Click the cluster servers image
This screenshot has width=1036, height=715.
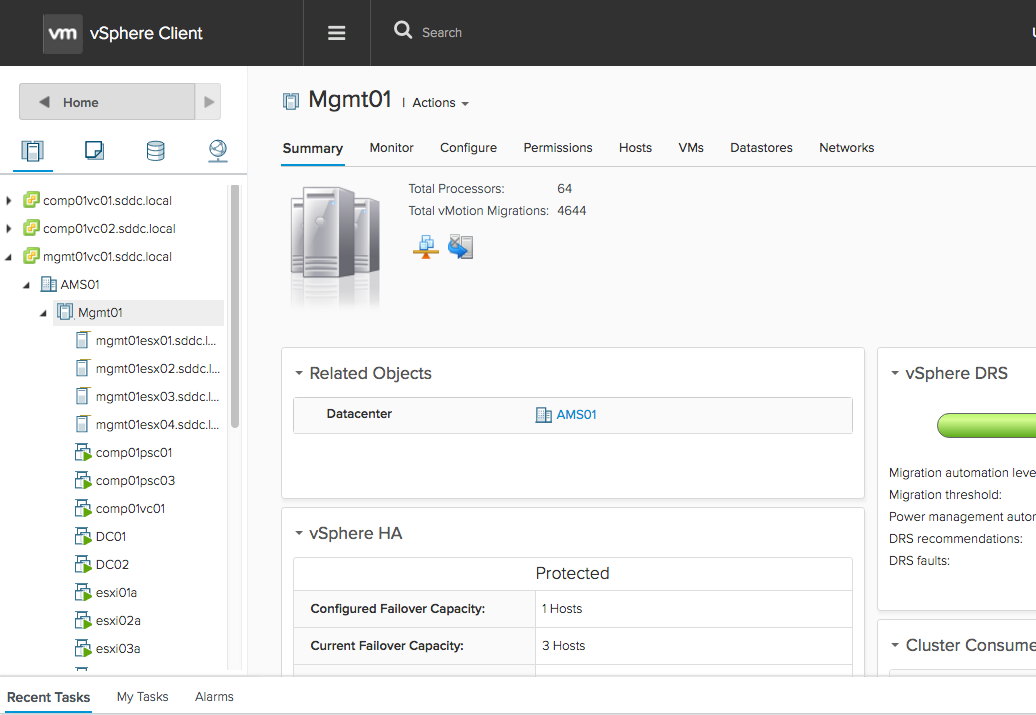point(336,246)
